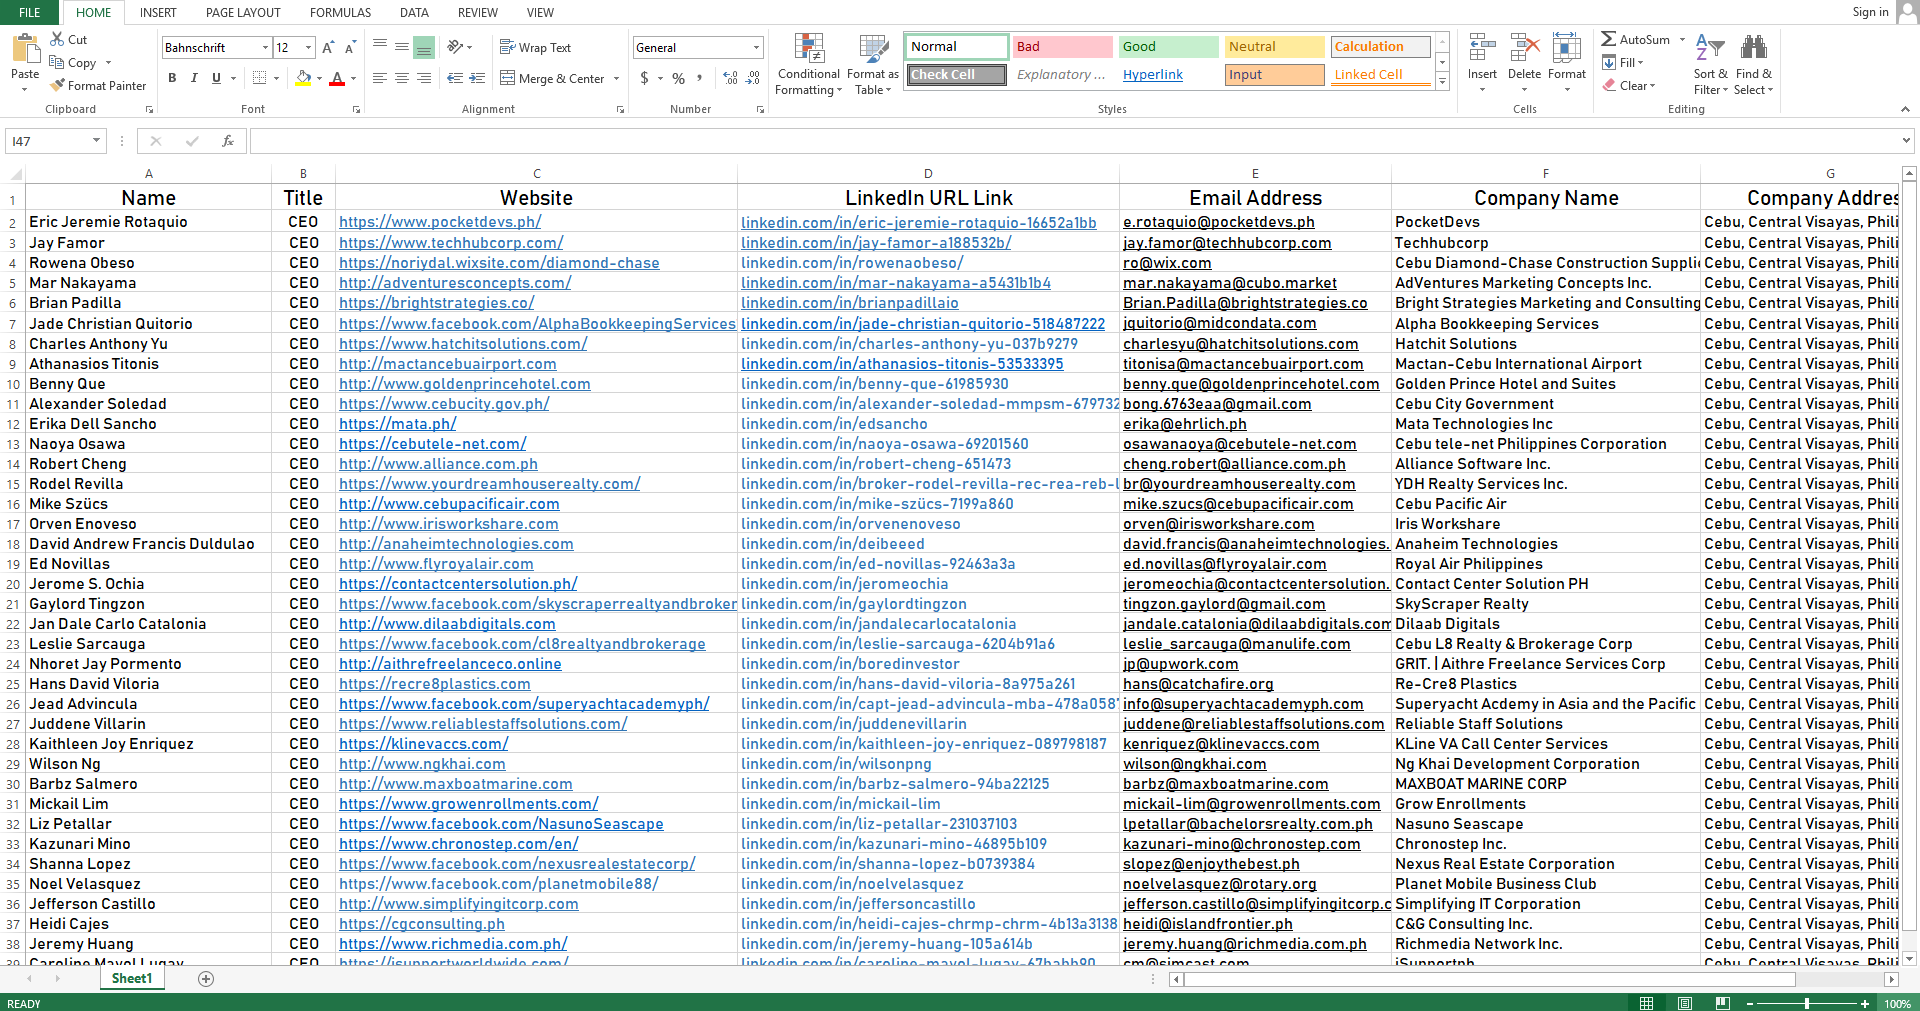Open the borders tool icon
This screenshot has width=1920, height=1011.
click(260, 78)
